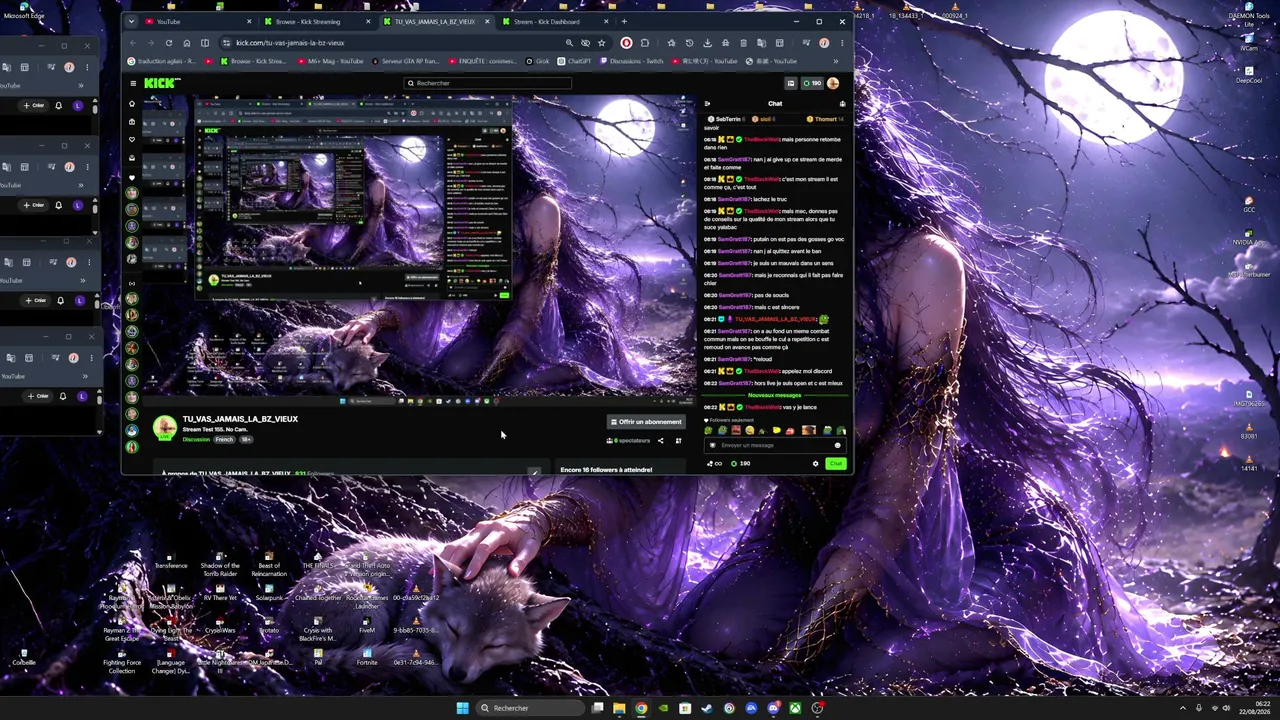Send message with green Chat button
This screenshot has width=1280, height=720.
point(836,464)
